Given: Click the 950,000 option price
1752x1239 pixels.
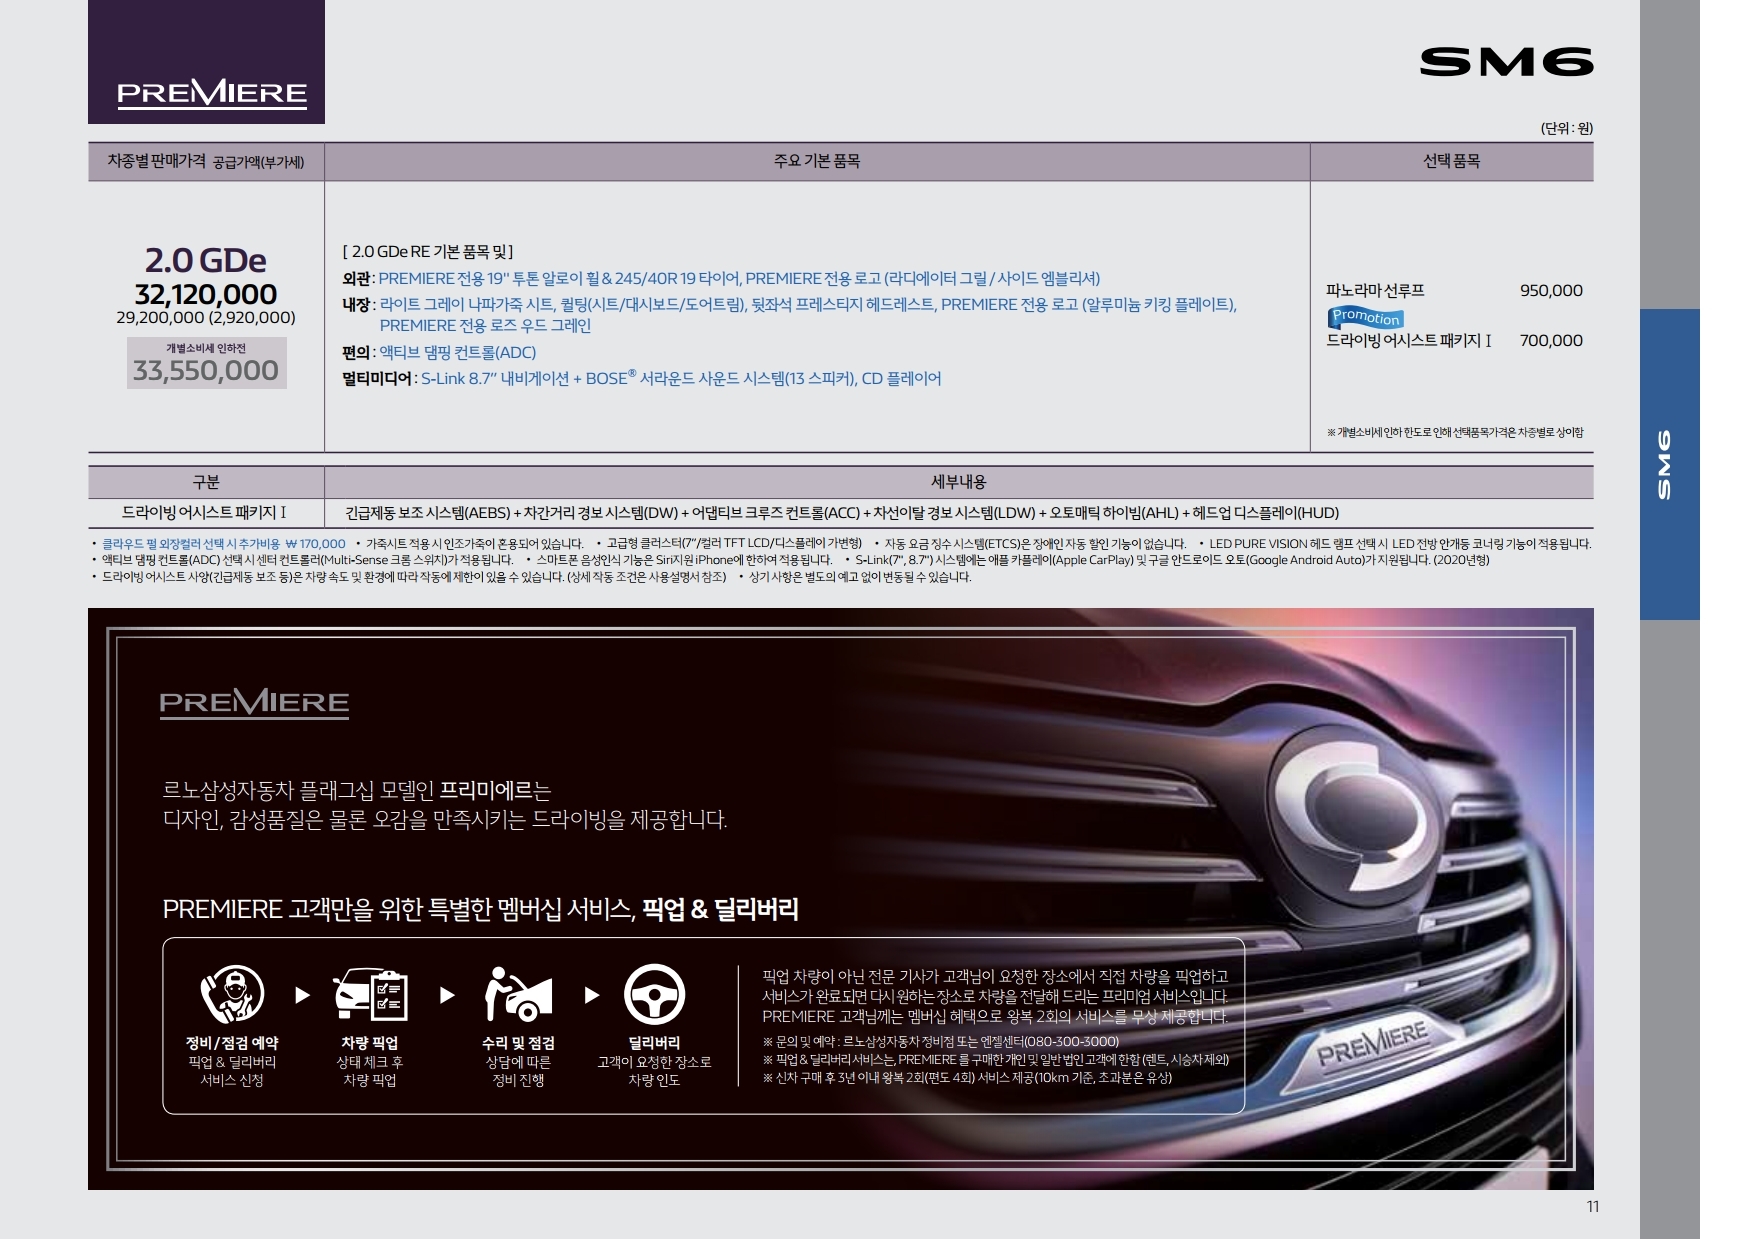Looking at the screenshot, I should pyautogui.click(x=1551, y=291).
